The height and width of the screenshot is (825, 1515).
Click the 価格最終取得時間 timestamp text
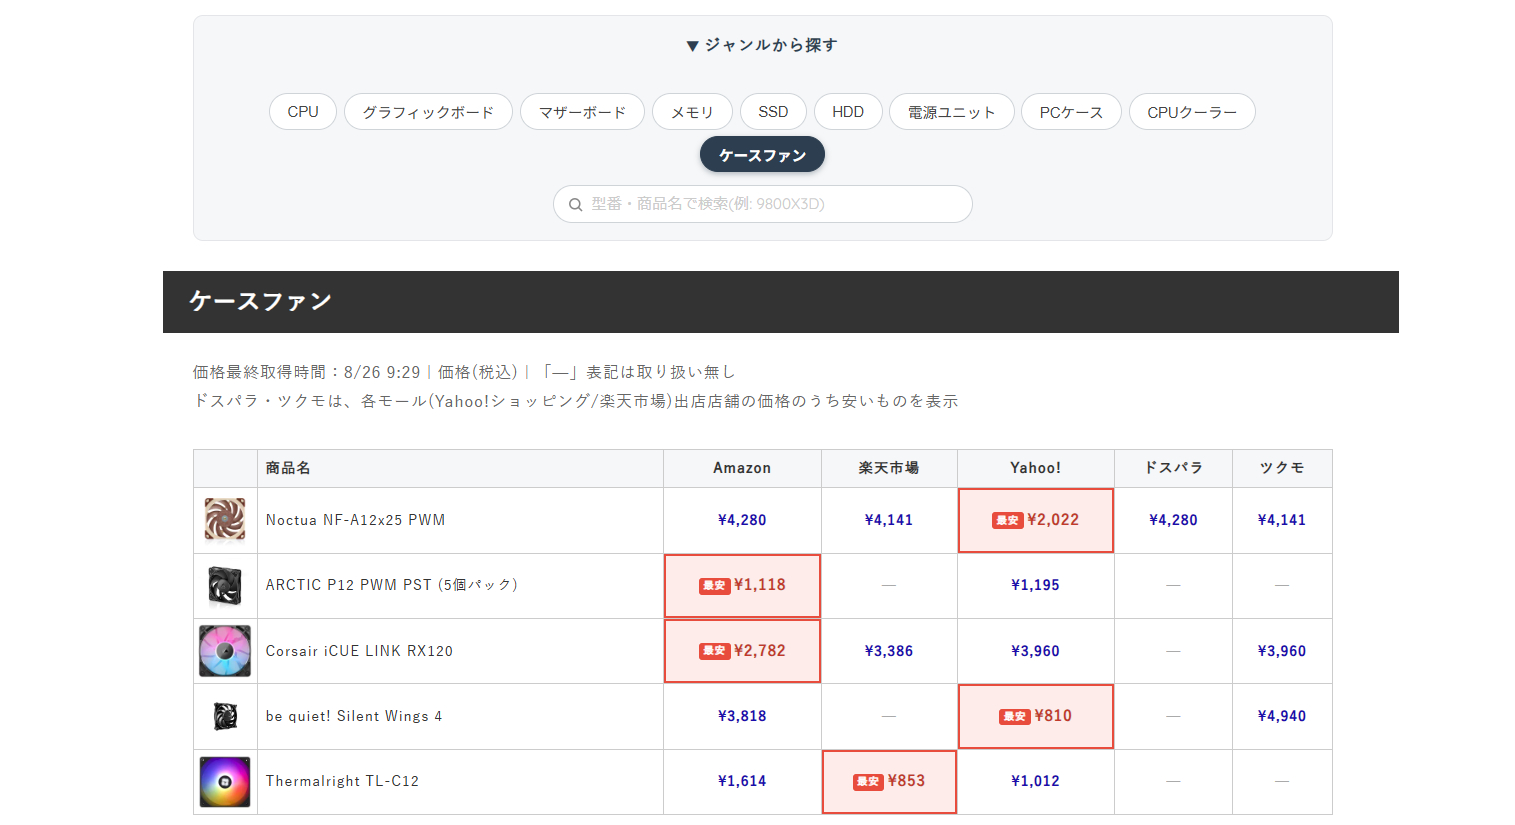point(306,372)
